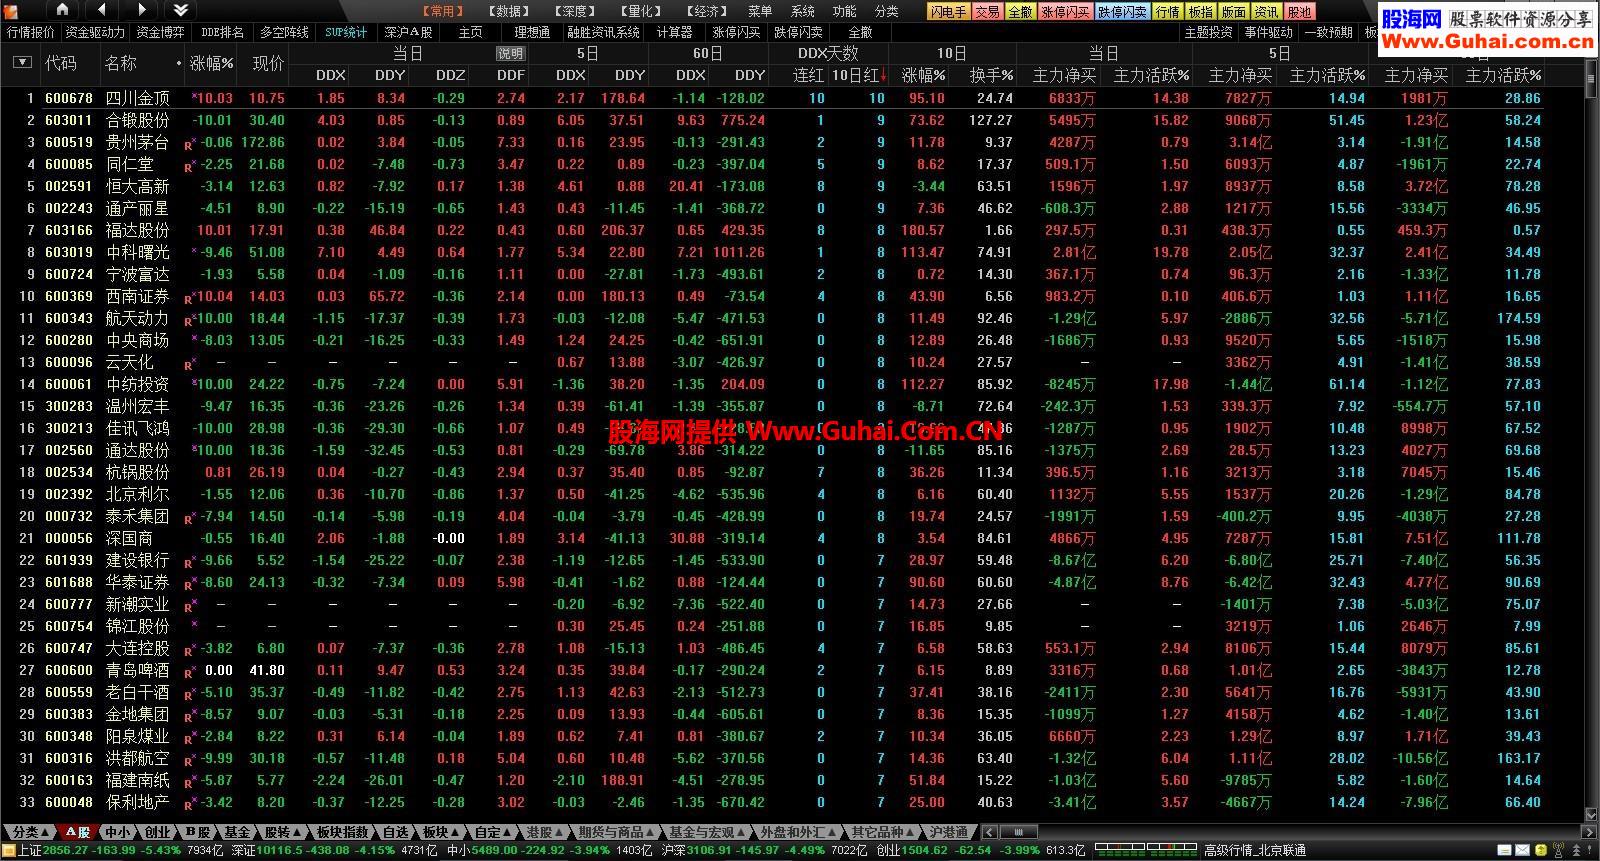Image resolution: width=1600 pixels, height=861 pixels.
Task: Click the 板指 colored button
Action: [1201, 12]
